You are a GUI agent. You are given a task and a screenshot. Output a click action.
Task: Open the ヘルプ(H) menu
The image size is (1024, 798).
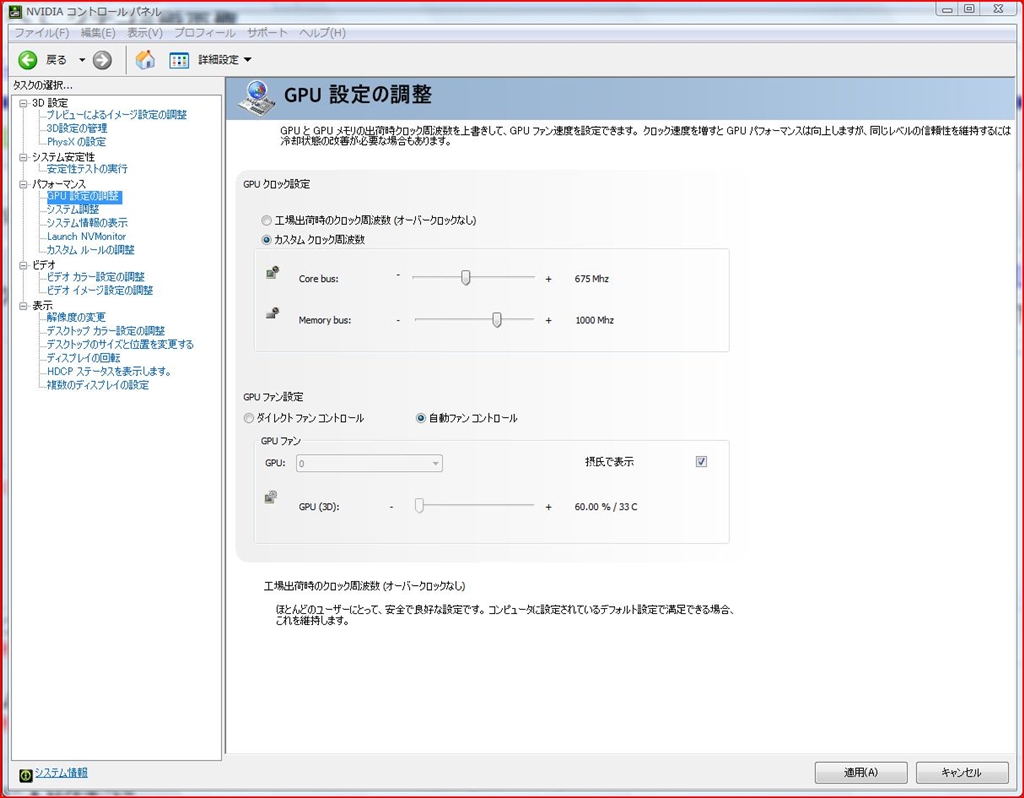322,33
